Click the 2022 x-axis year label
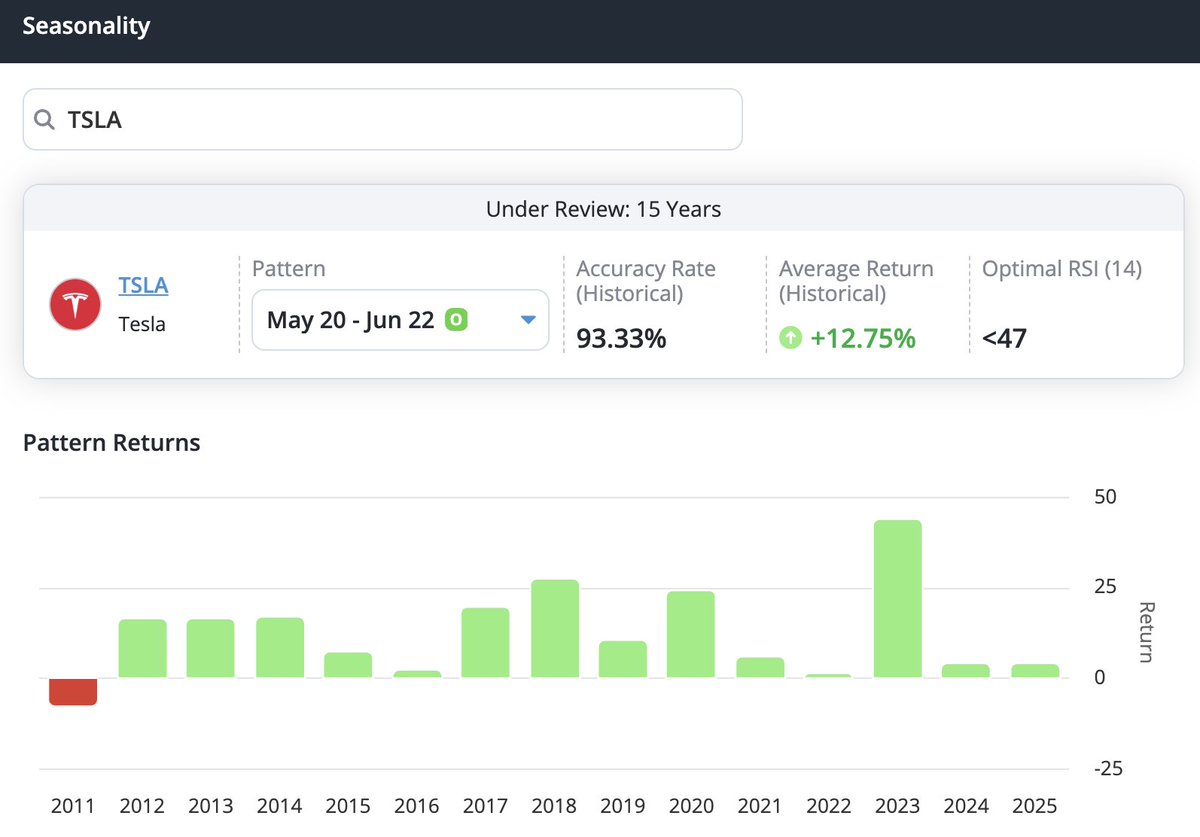 [x=829, y=806]
